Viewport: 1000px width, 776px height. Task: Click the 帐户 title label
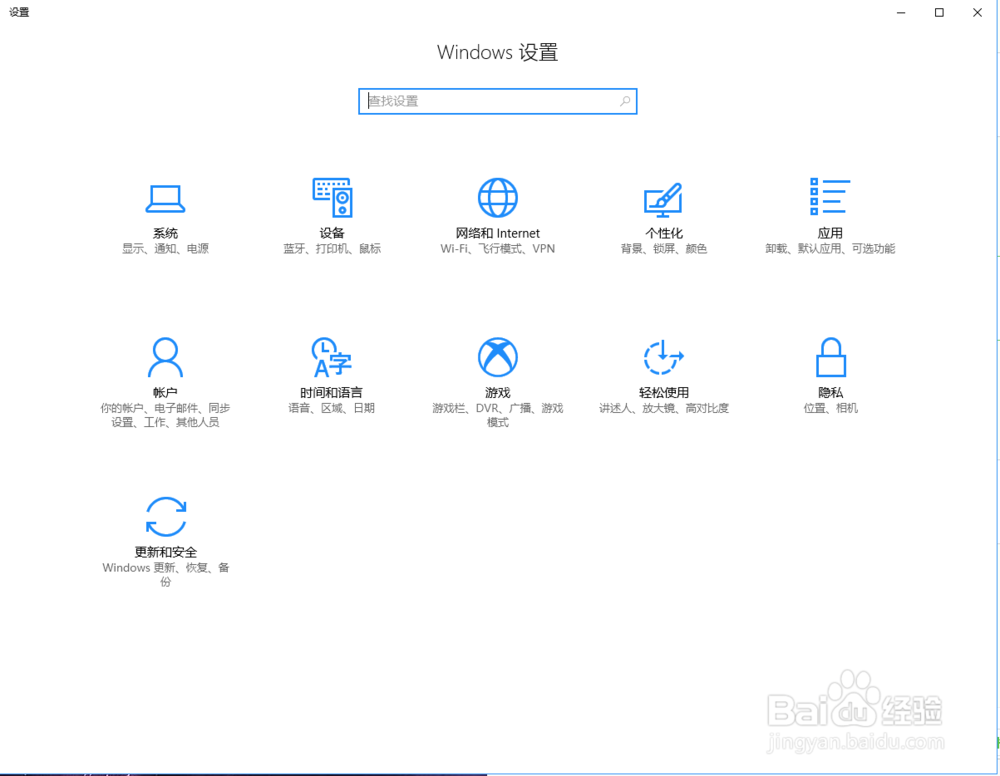(165, 393)
